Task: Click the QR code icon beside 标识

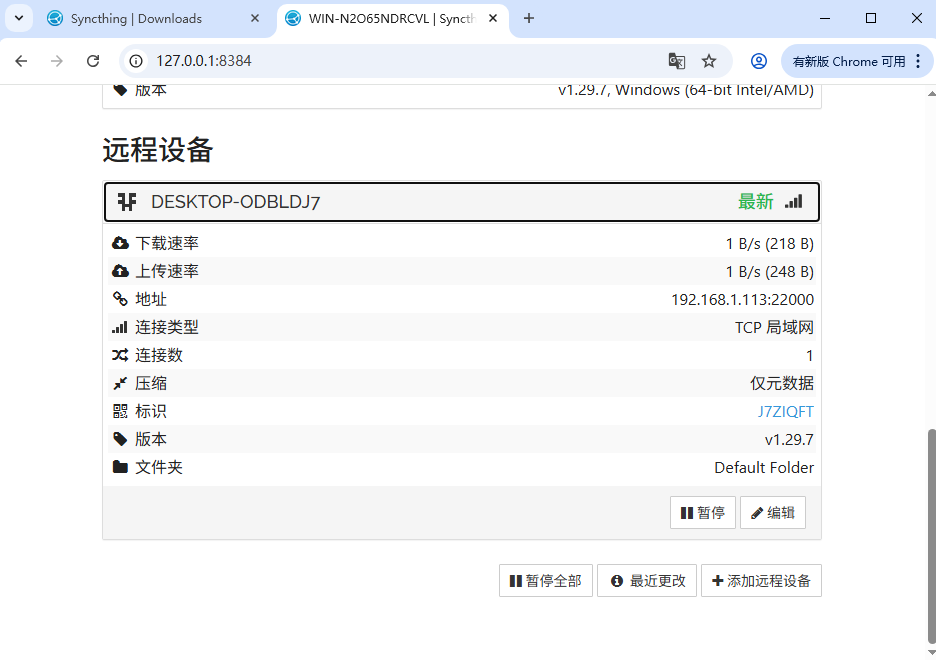Action: point(121,410)
